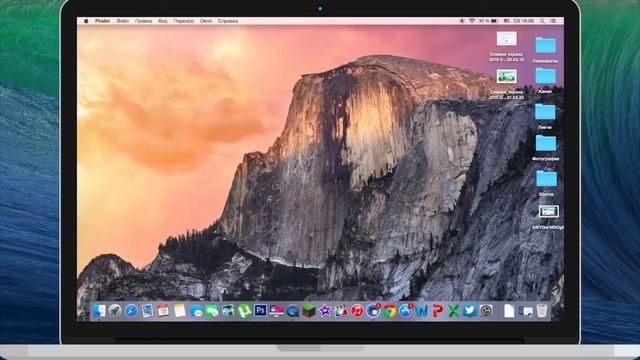Click the menu bar clock
This screenshot has height=360, width=640.
tap(524, 21)
